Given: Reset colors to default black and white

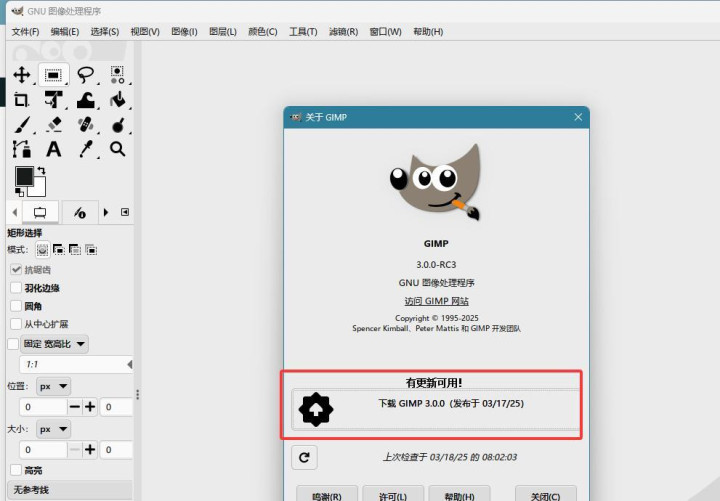Looking at the screenshot, I should pyautogui.click(x=19, y=191).
